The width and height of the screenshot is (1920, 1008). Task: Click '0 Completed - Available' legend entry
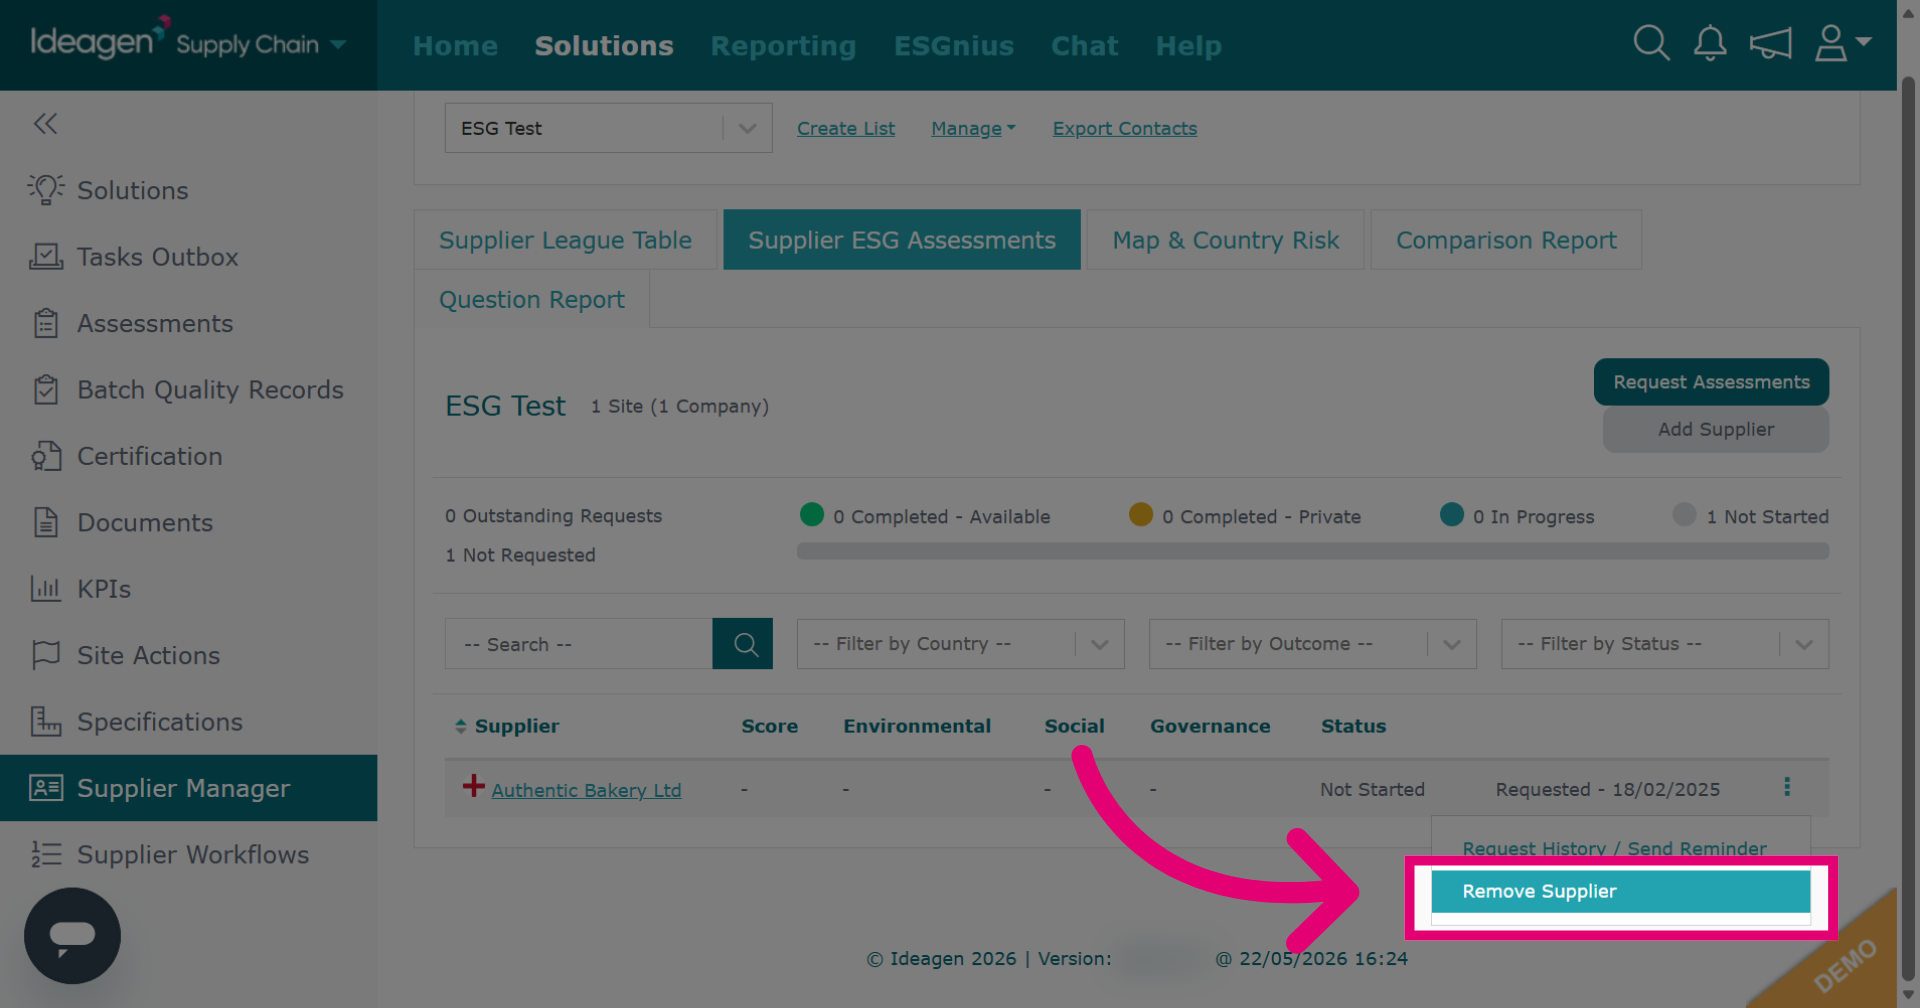click(x=925, y=516)
